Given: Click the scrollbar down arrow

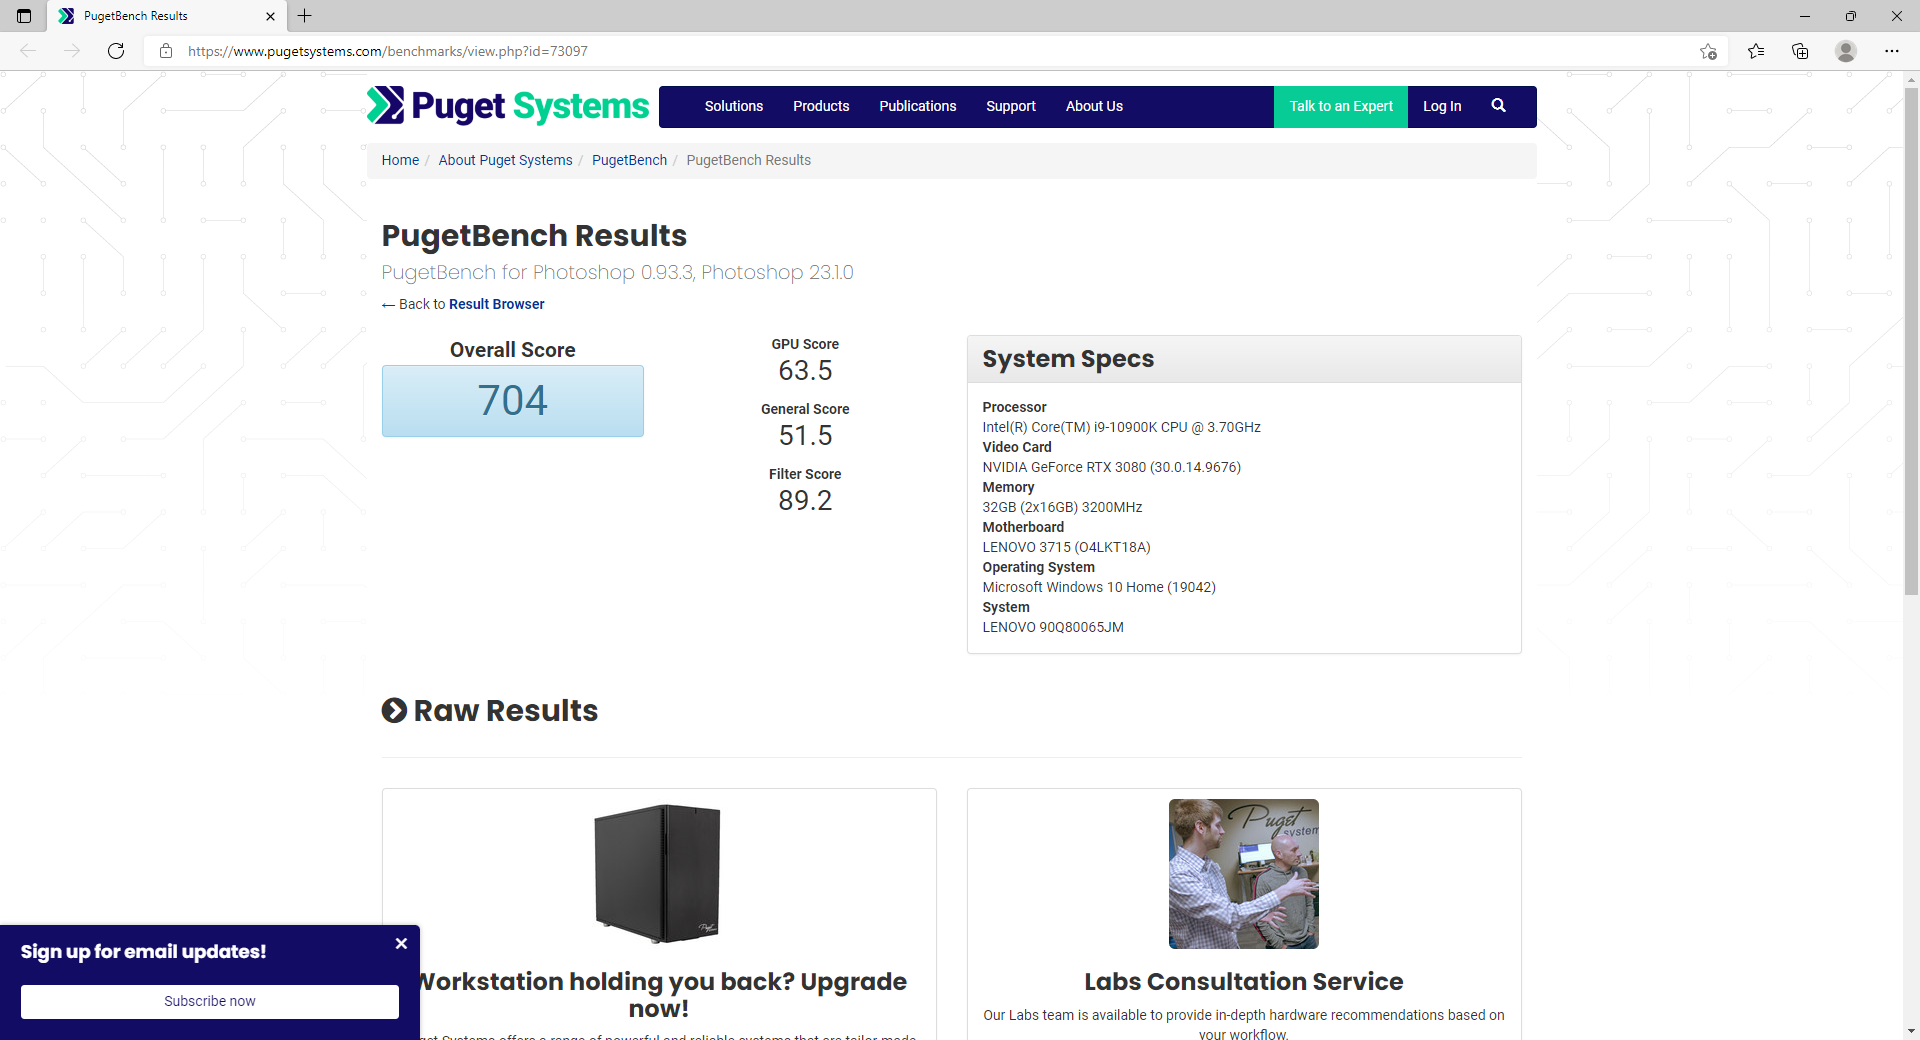Looking at the screenshot, I should 1911,1030.
